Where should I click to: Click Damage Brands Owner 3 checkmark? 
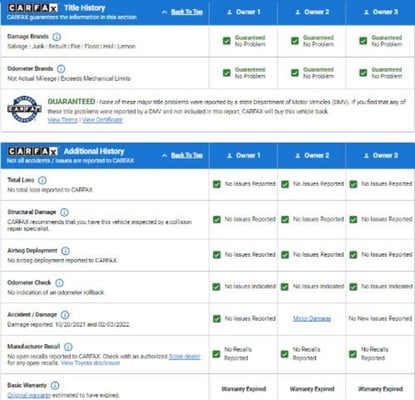[363, 41]
